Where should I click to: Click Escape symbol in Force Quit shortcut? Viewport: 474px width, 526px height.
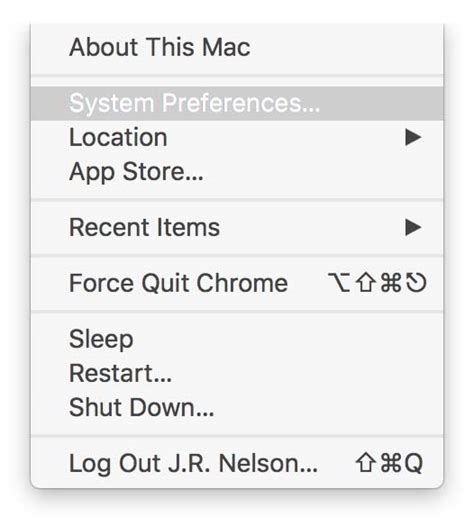tap(416, 282)
